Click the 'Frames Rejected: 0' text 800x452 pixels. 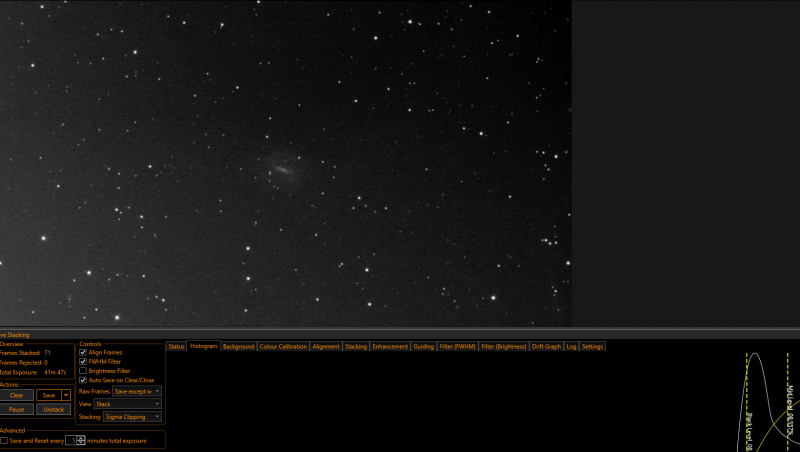24,363
